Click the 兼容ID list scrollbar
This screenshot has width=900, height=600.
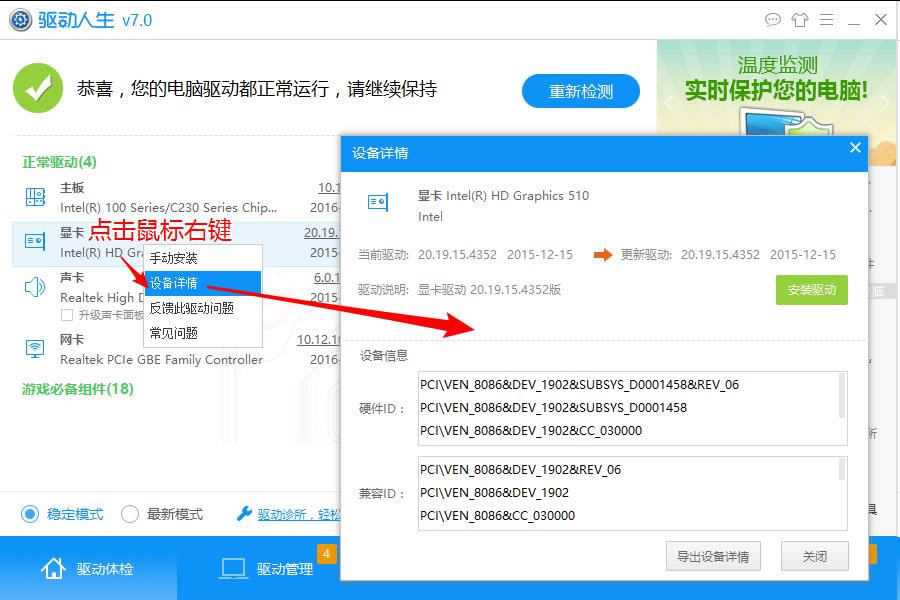pyautogui.click(x=842, y=469)
